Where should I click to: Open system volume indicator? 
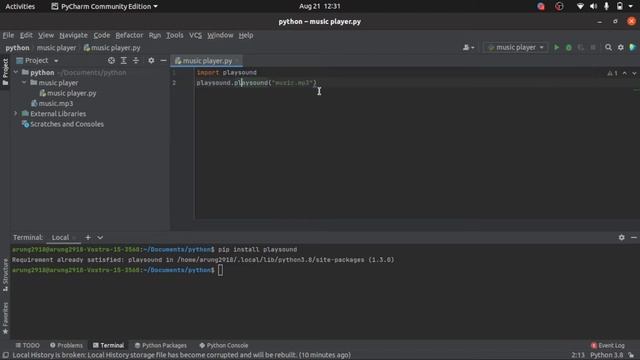(593, 7)
